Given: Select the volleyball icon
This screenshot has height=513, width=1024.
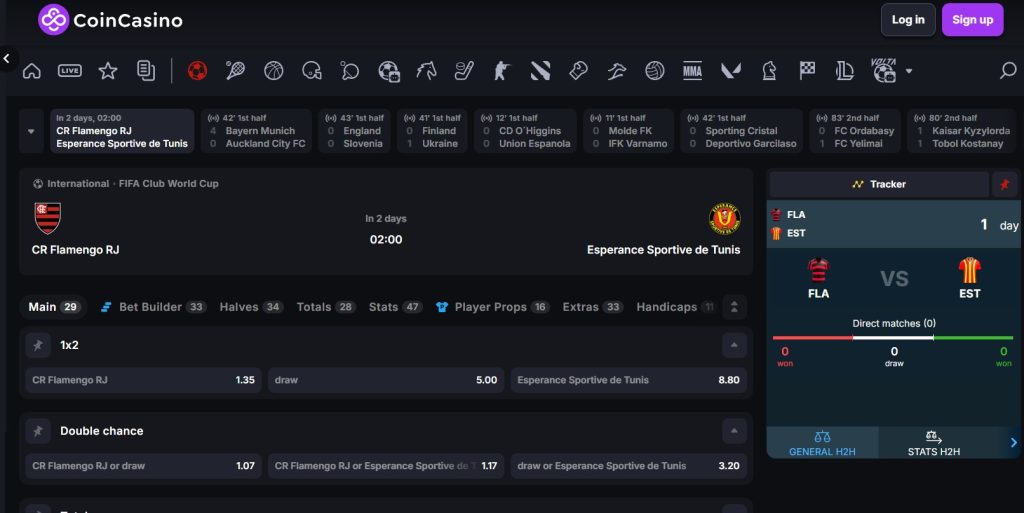Looking at the screenshot, I should pyautogui.click(x=654, y=70).
